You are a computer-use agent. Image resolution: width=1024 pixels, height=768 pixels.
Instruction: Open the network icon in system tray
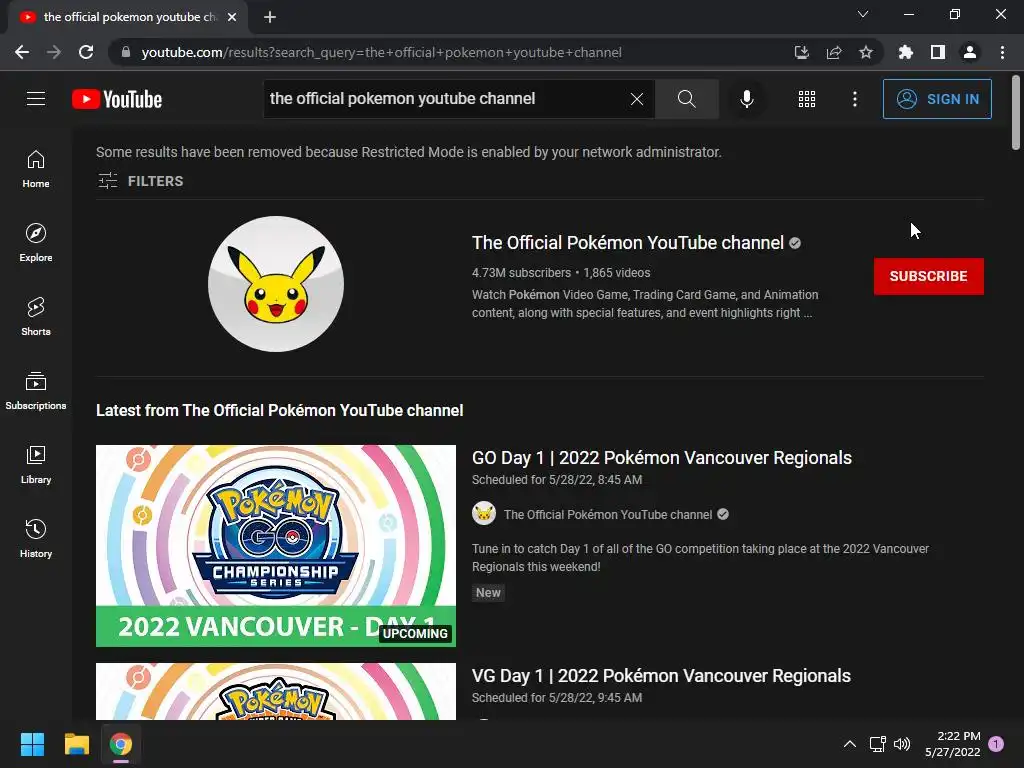click(x=877, y=744)
